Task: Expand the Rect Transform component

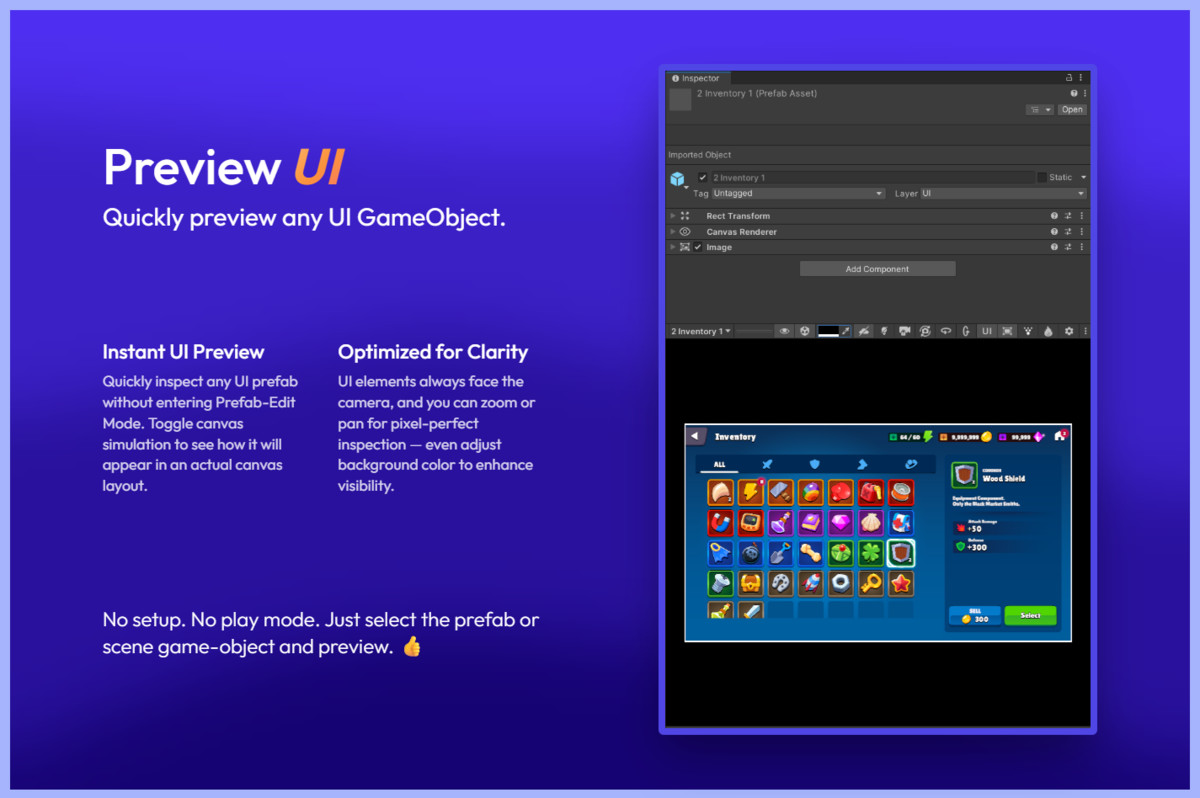Action: pos(672,216)
